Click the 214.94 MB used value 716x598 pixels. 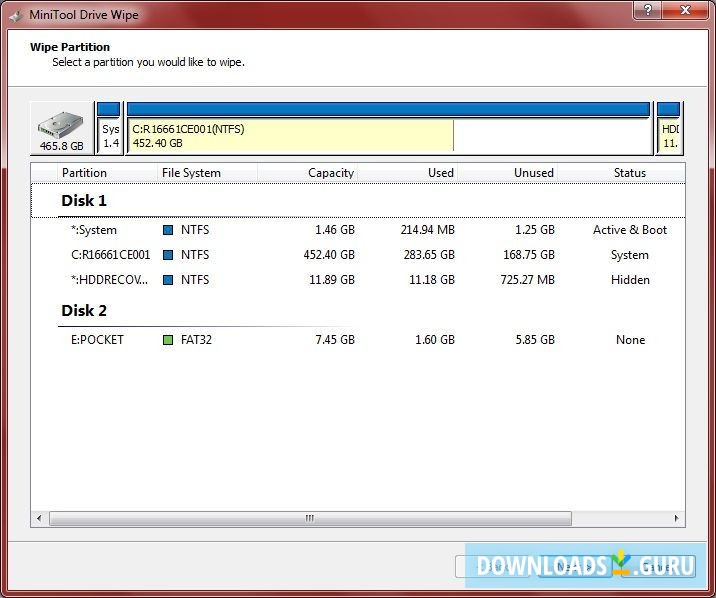click(428, 230)
